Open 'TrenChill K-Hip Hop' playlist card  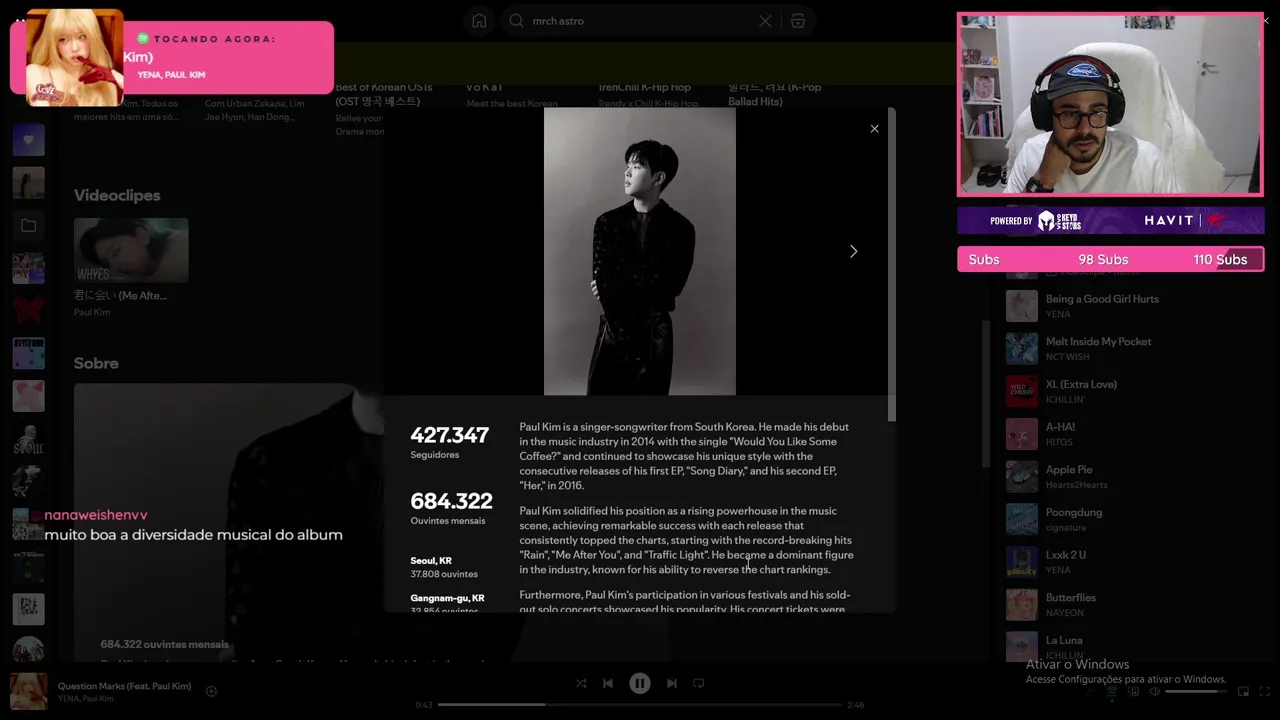pos(644,88)
